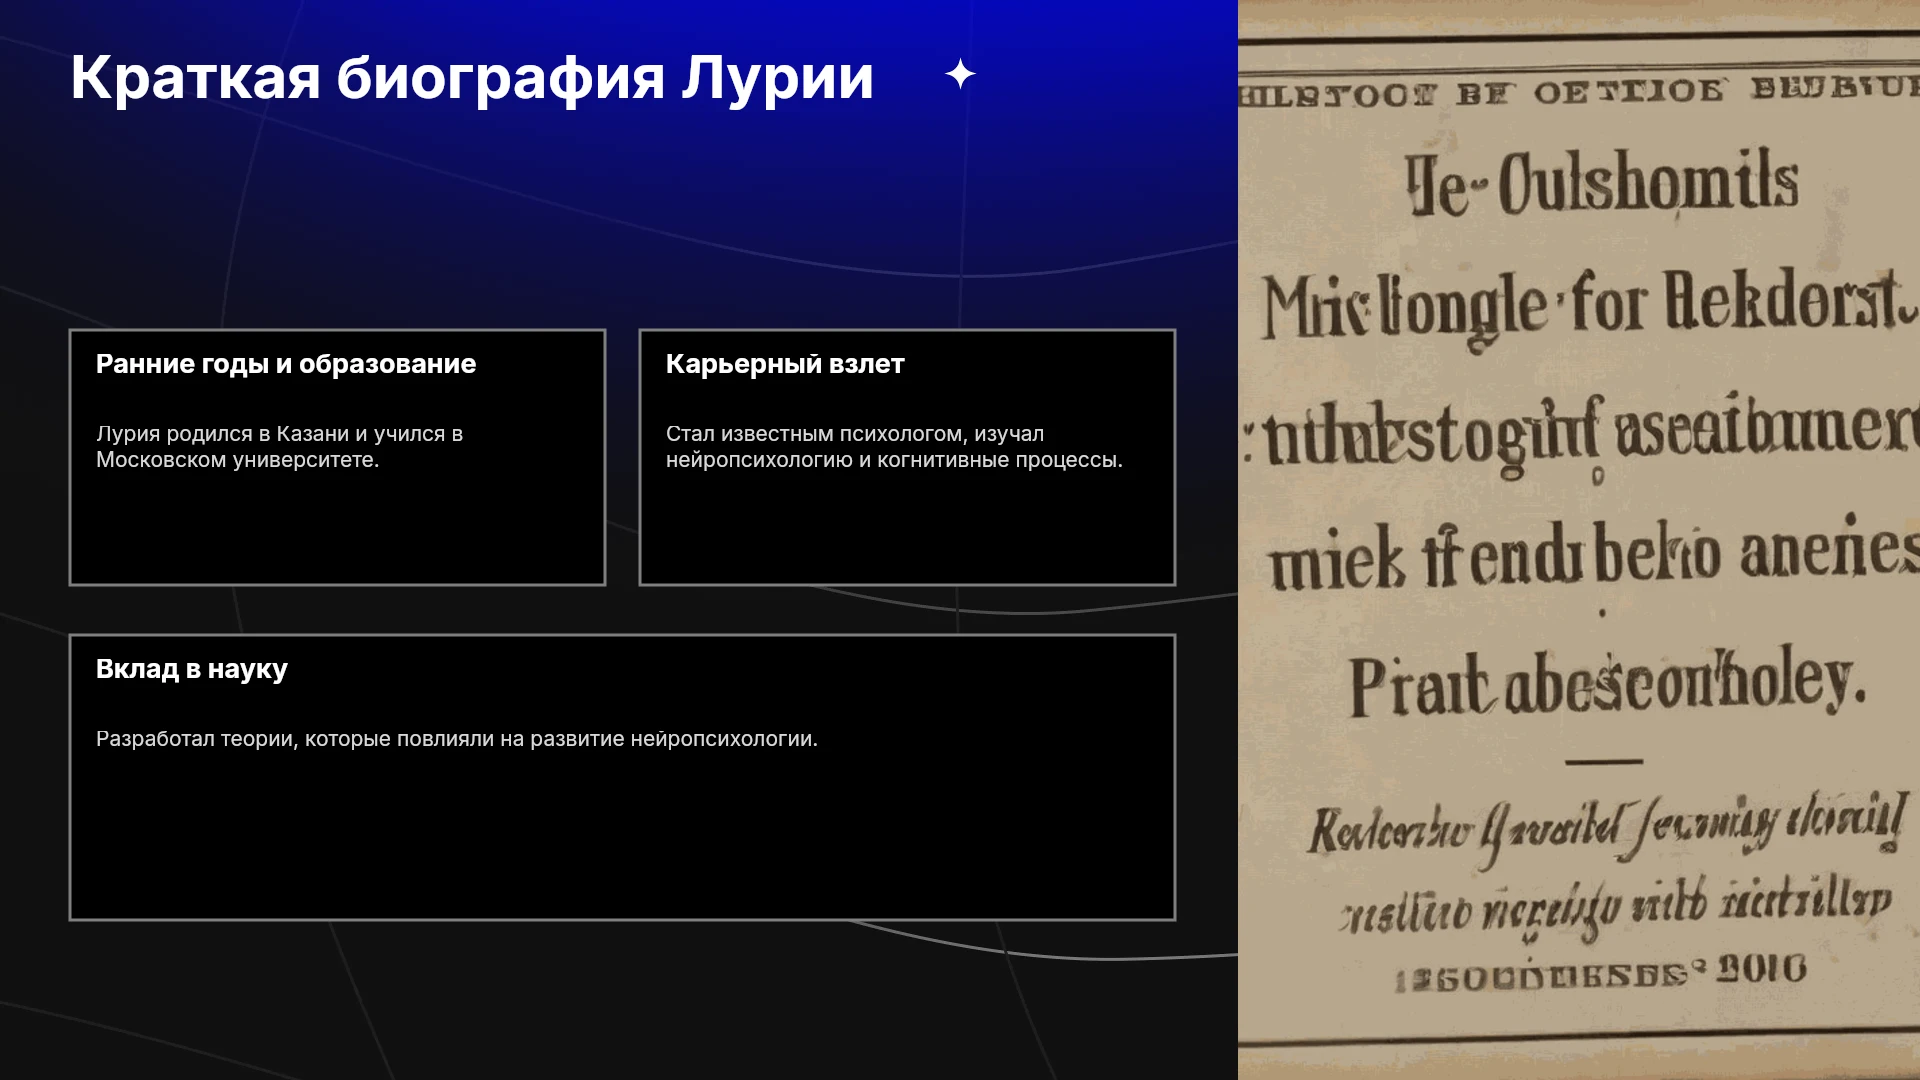Image resolution: width=1920 pixels, height=1080 pixels.
Task: Click the bottom numeric line ending in '2010'
Action: [x=1600, y=973]
